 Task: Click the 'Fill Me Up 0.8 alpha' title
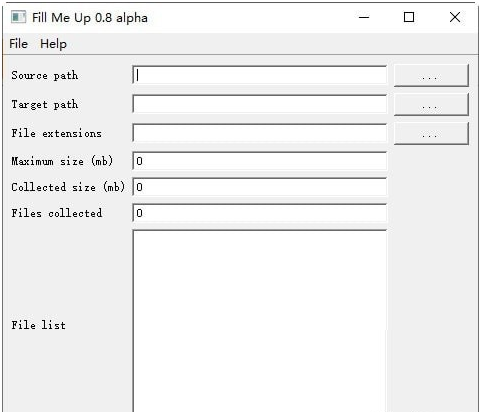[90, 18]
